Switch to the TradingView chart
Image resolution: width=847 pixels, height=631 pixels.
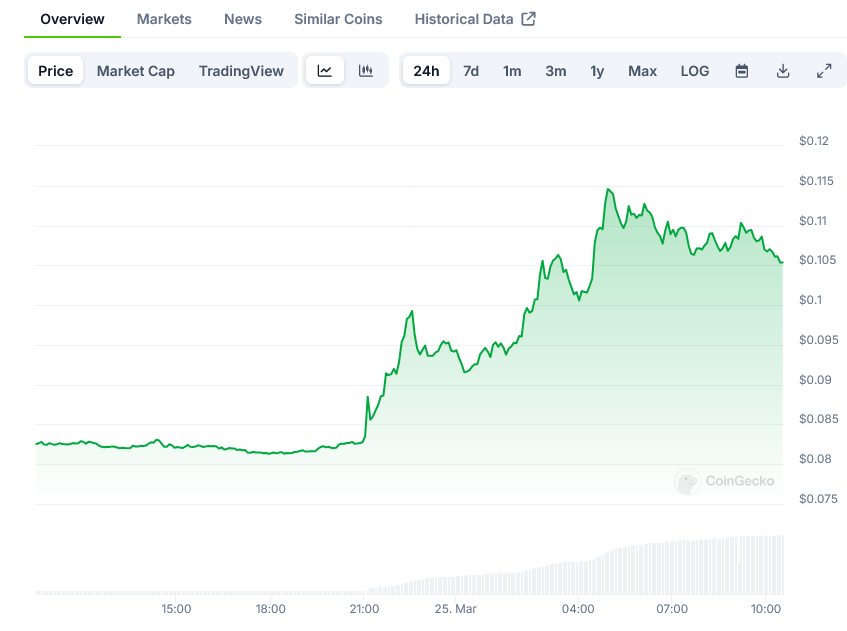(x=241, y=71)
